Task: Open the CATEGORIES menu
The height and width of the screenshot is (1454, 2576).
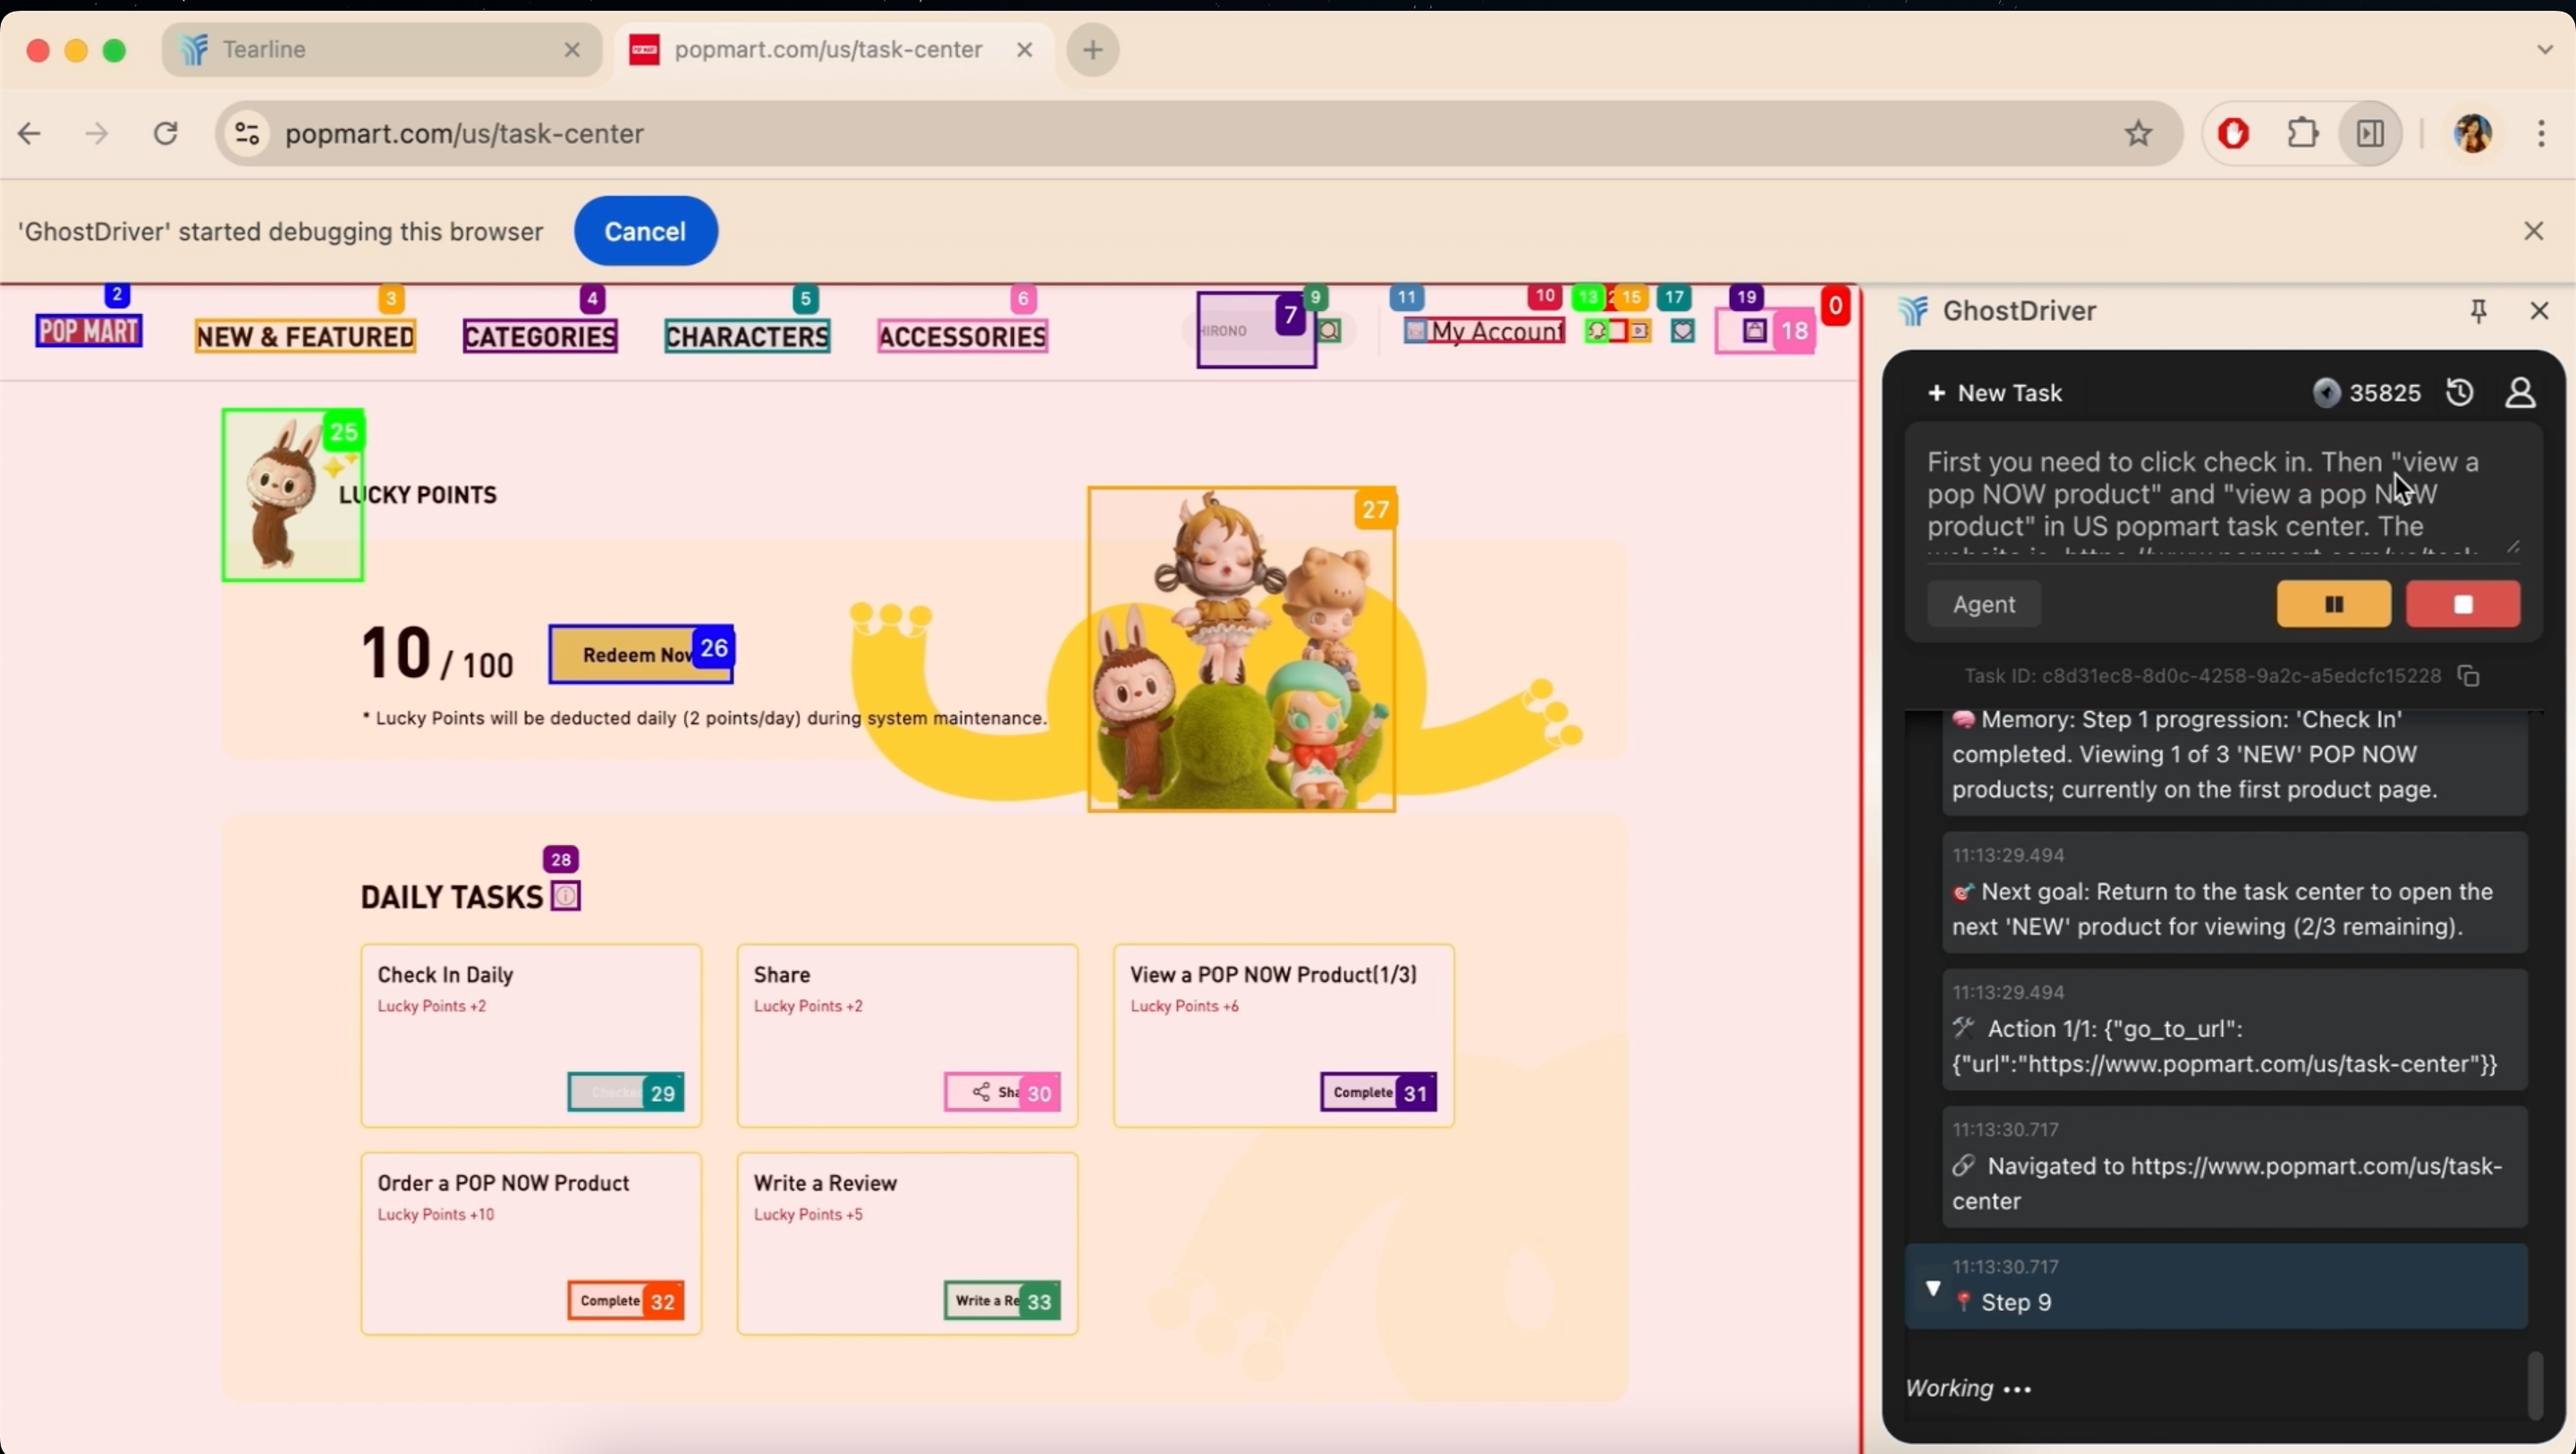Action: click(x=540, y=336)
